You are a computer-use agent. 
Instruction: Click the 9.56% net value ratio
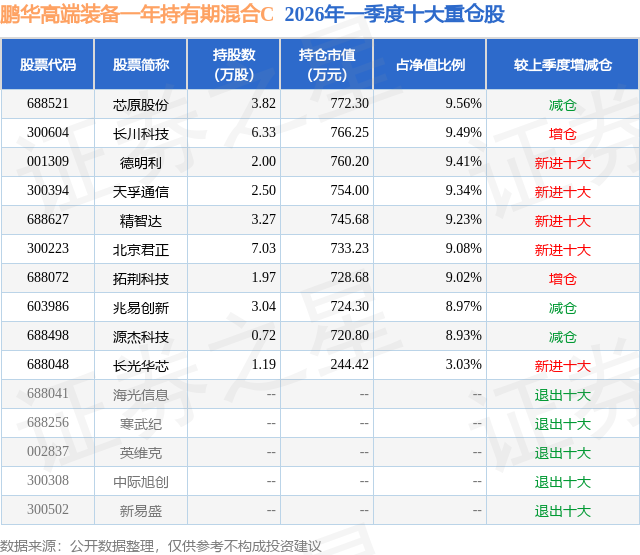[463, 104]
